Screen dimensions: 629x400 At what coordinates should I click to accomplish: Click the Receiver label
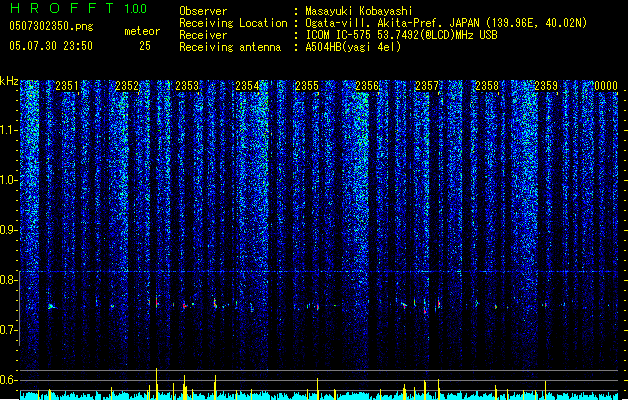point(203,35)
